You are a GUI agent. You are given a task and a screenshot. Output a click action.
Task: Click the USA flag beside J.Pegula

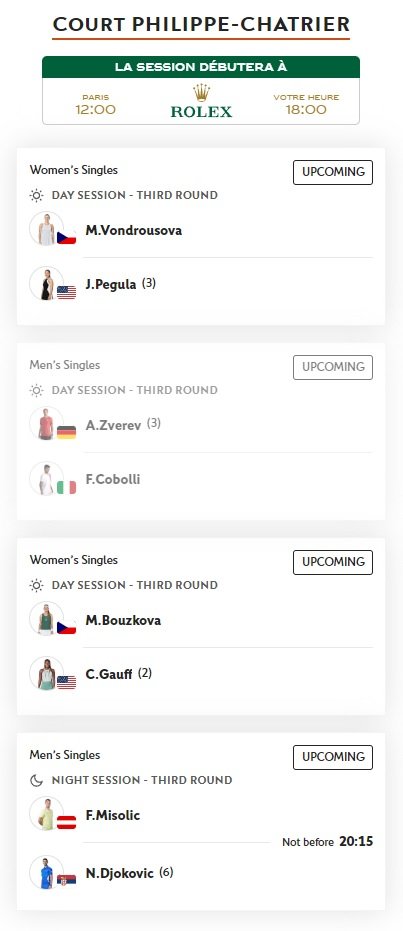click(x=66, y=292)
